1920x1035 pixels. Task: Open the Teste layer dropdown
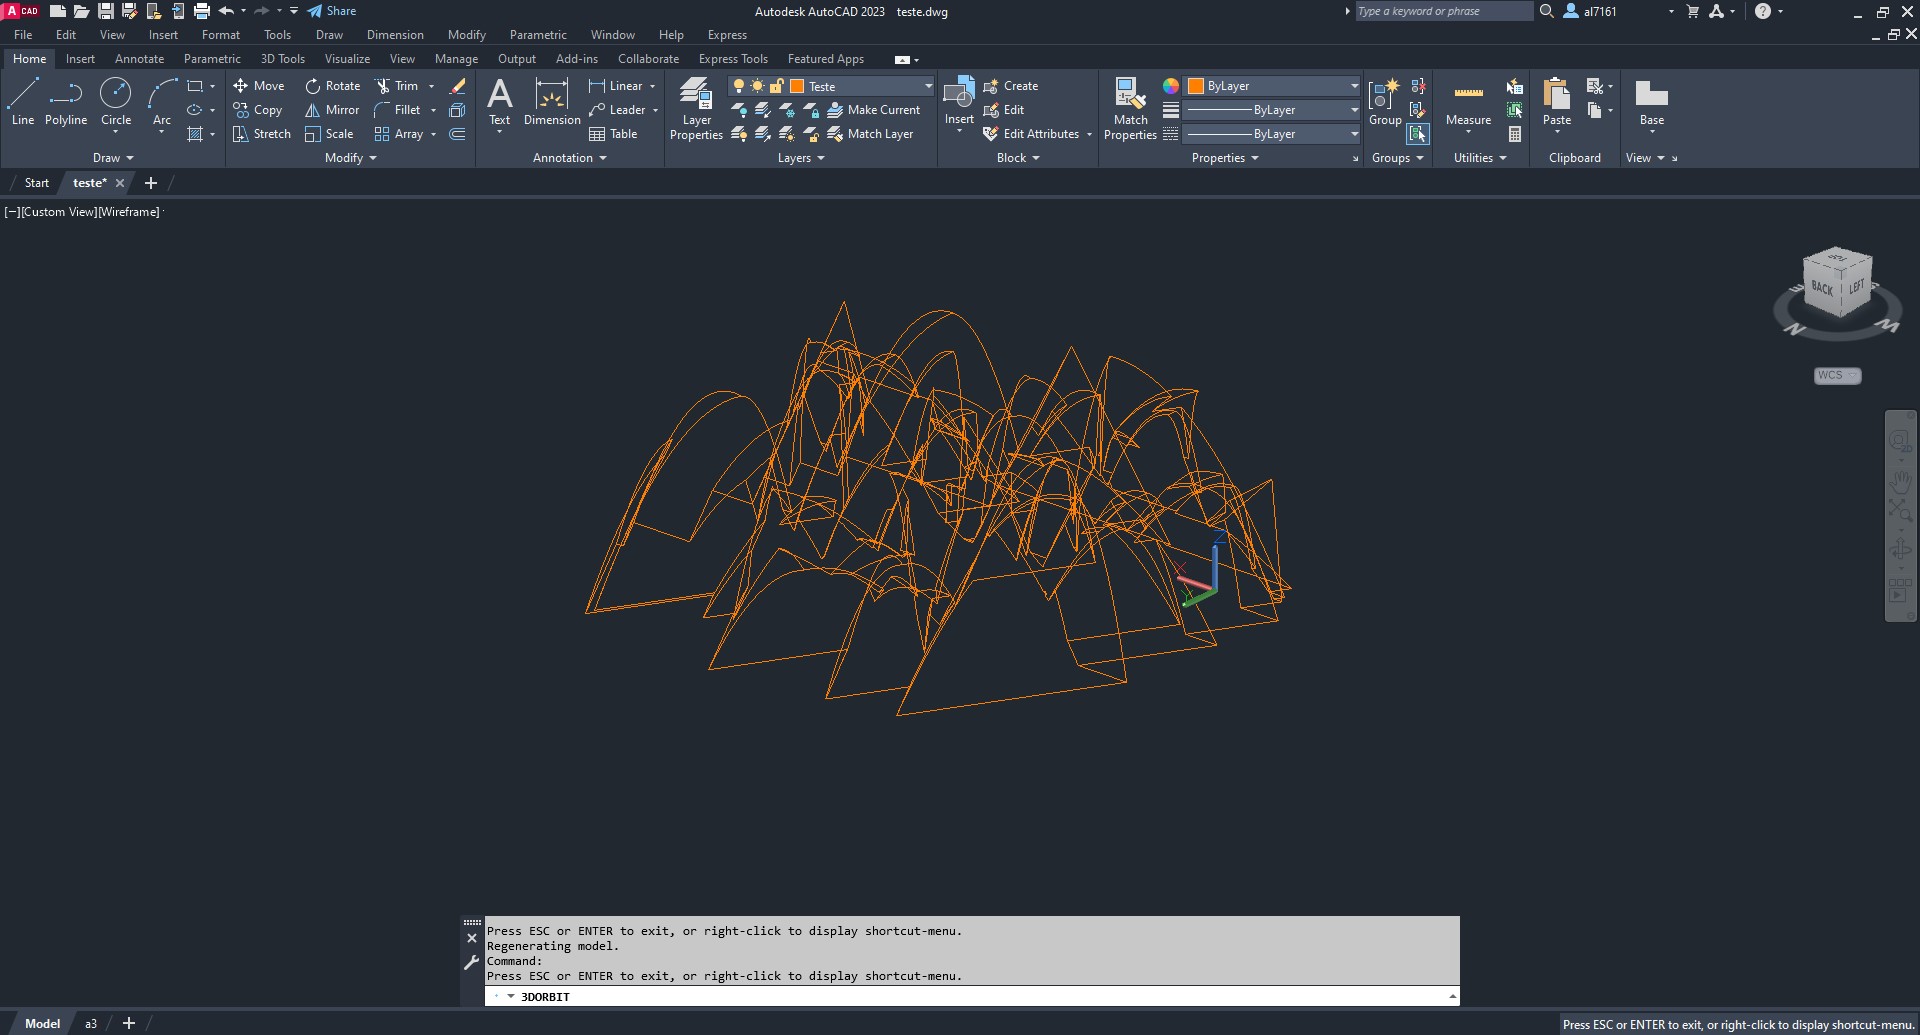(x=927, y=86)
